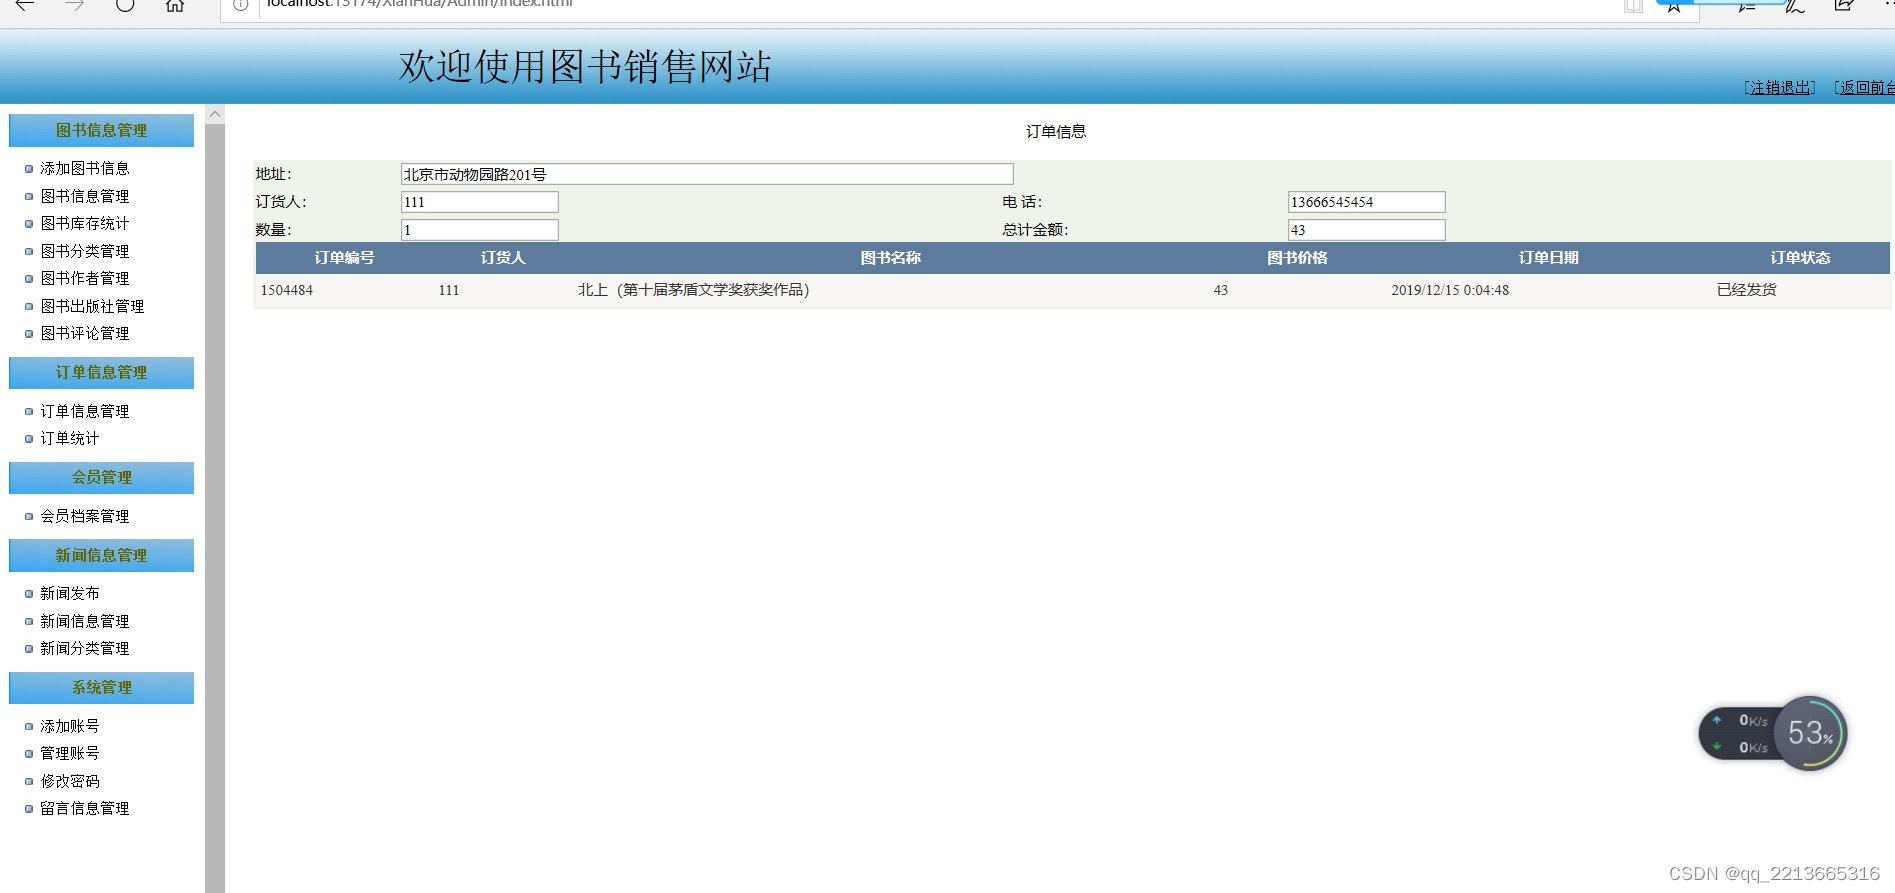Click 图书价格 column header

[1297, 258]
